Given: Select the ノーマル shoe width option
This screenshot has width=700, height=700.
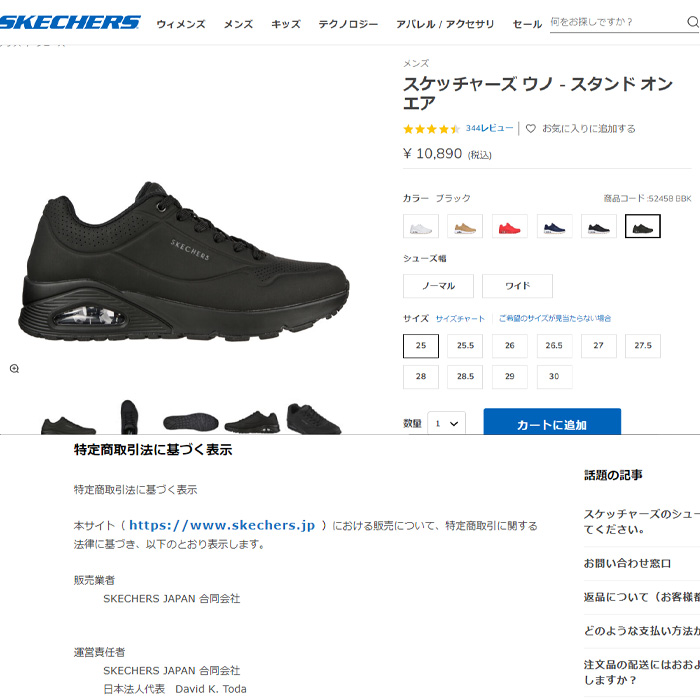Looking at the screenshot, I should pyautogui.click(x=438, y=286).
